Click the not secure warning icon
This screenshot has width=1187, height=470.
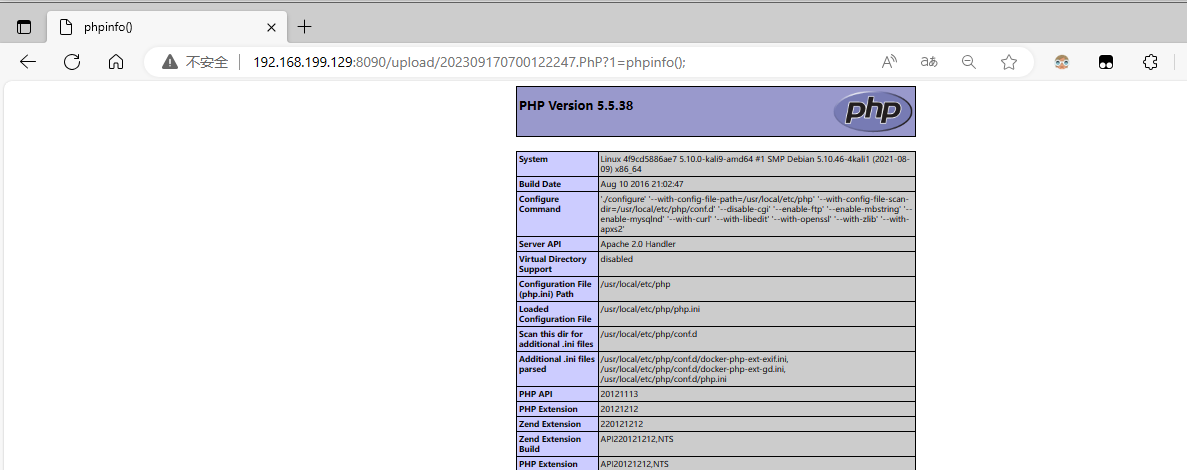point(170,62)
